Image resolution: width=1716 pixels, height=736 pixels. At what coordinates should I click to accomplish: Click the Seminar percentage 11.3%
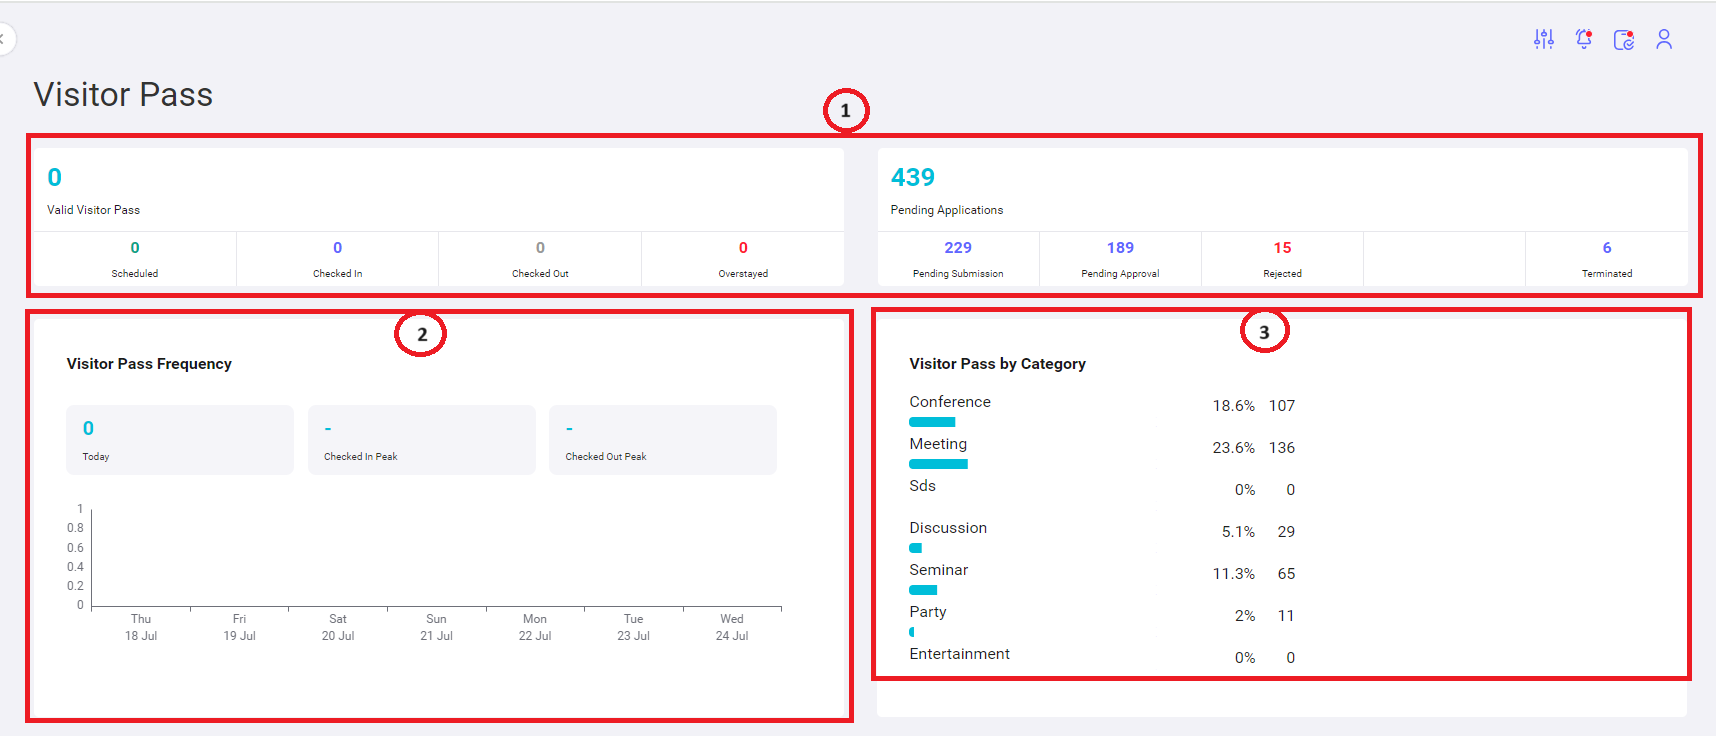1234,574
